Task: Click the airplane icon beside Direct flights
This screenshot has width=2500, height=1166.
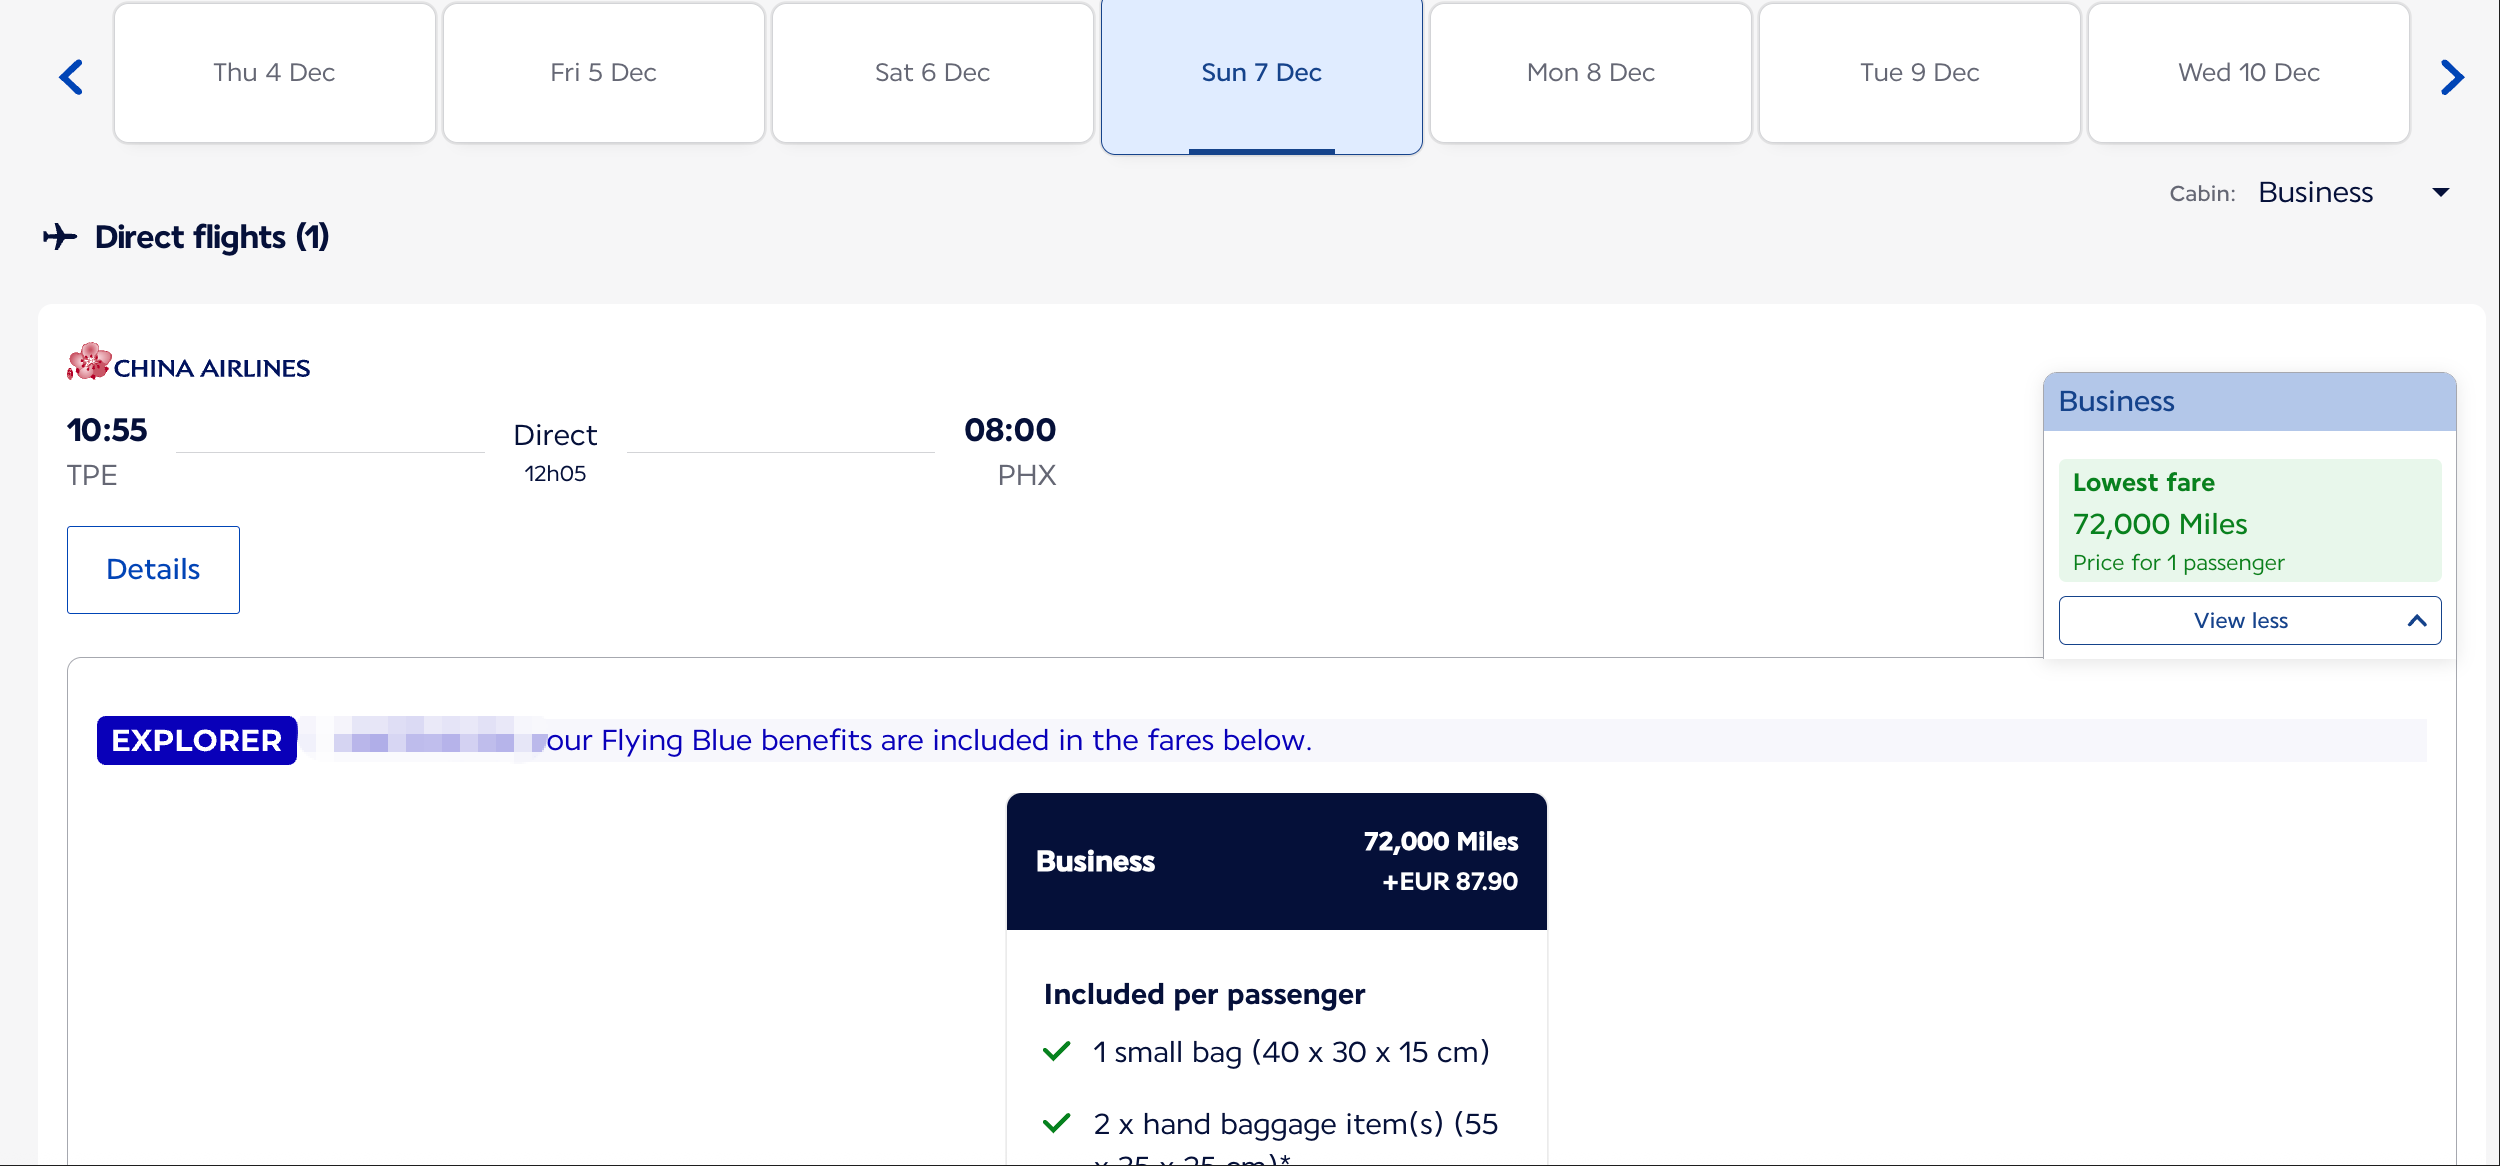Action: pos(60,237)
